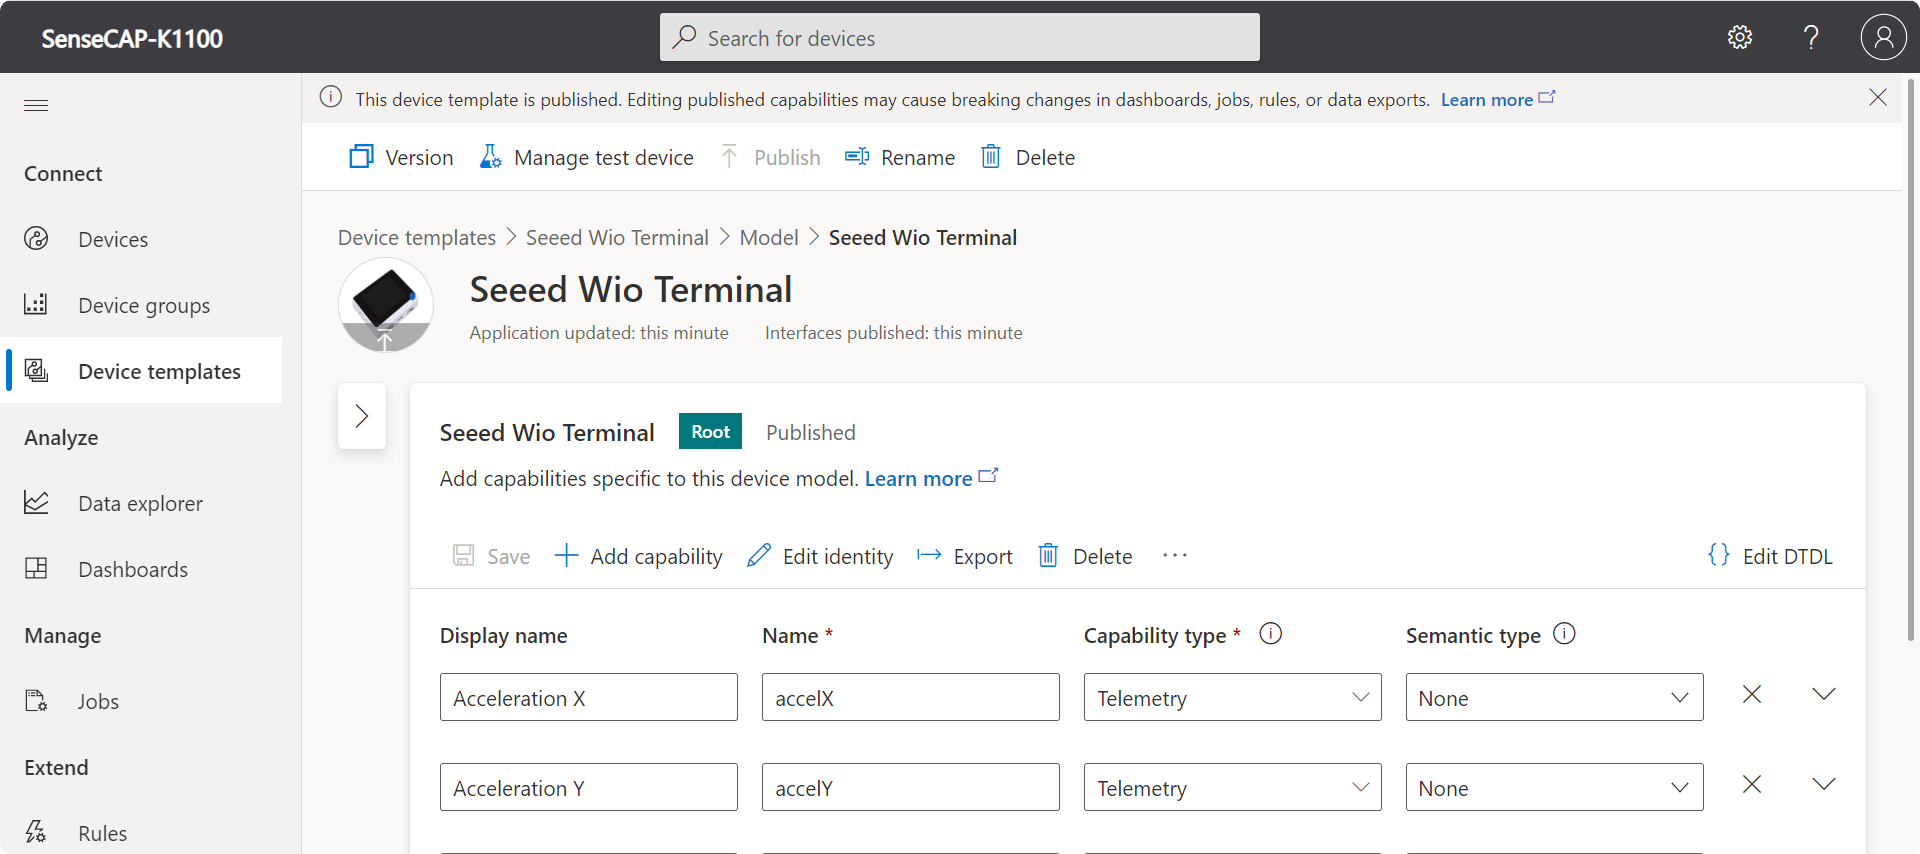Follow the capabilities Learn more link

tap(931, 478)
